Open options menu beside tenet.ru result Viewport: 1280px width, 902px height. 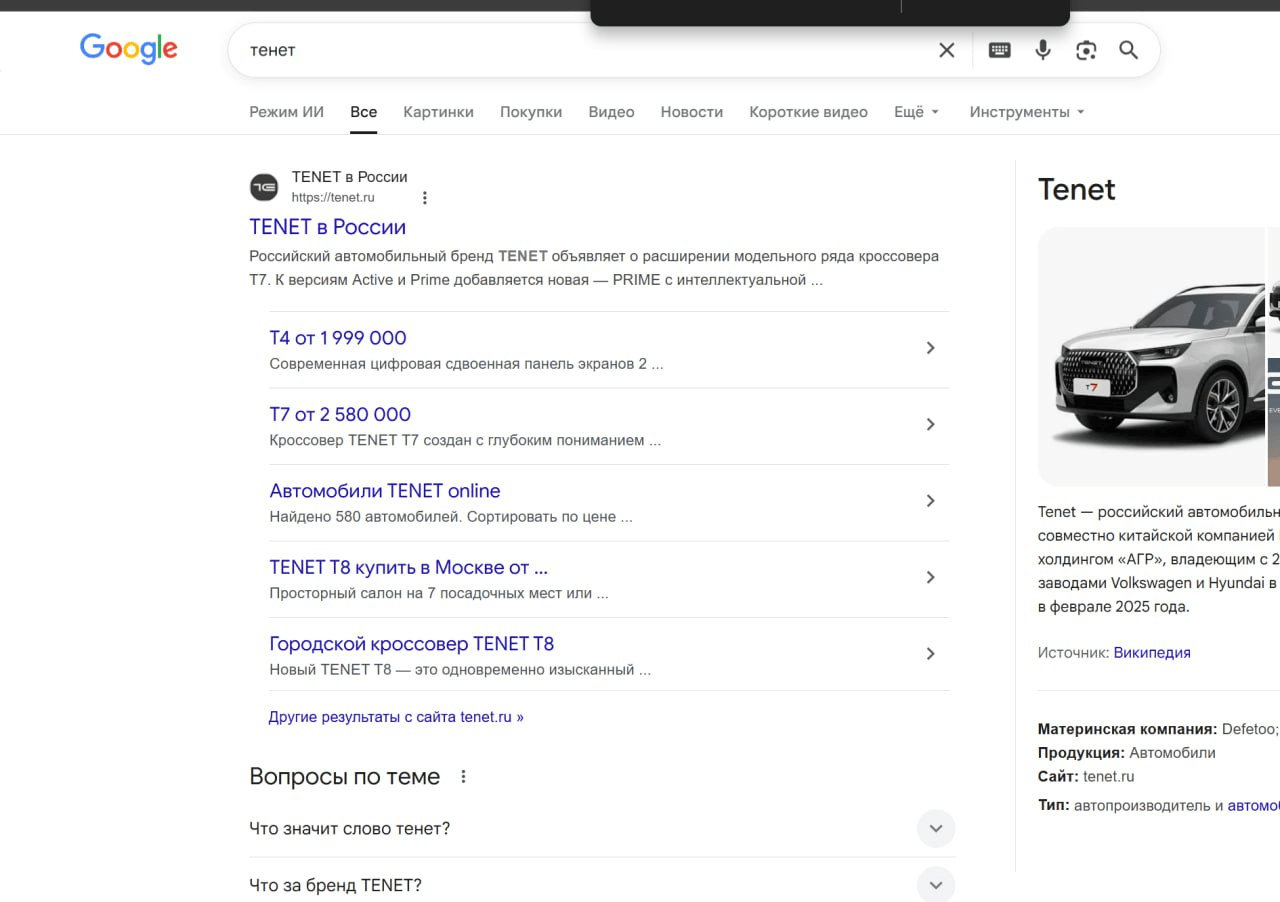tap(425, 198)
